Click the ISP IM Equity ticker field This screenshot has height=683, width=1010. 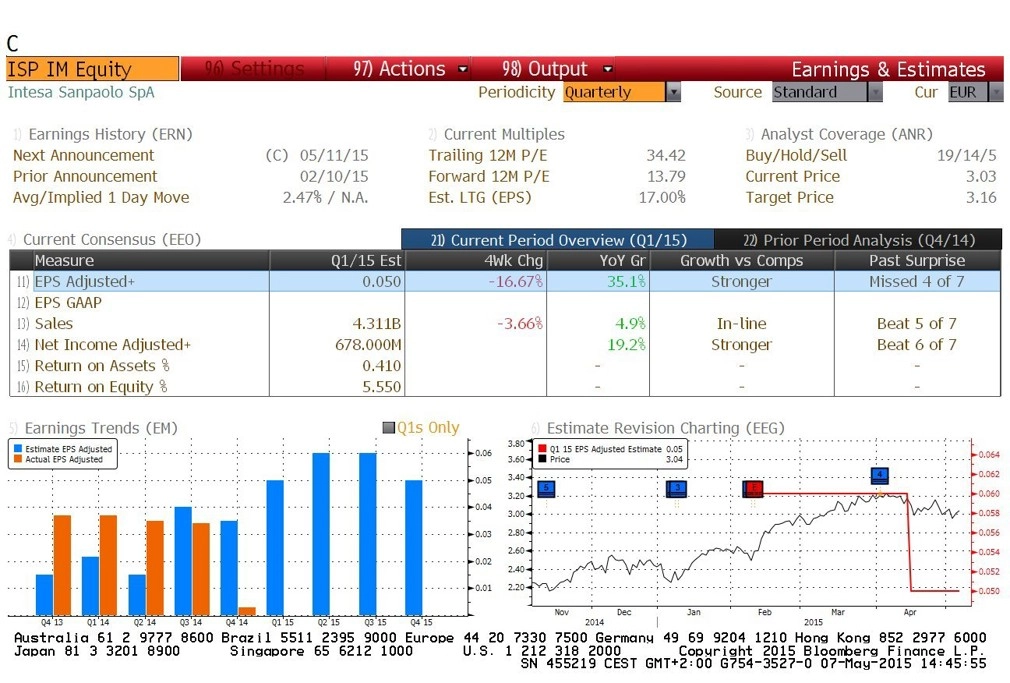click(x=92, y=69)
